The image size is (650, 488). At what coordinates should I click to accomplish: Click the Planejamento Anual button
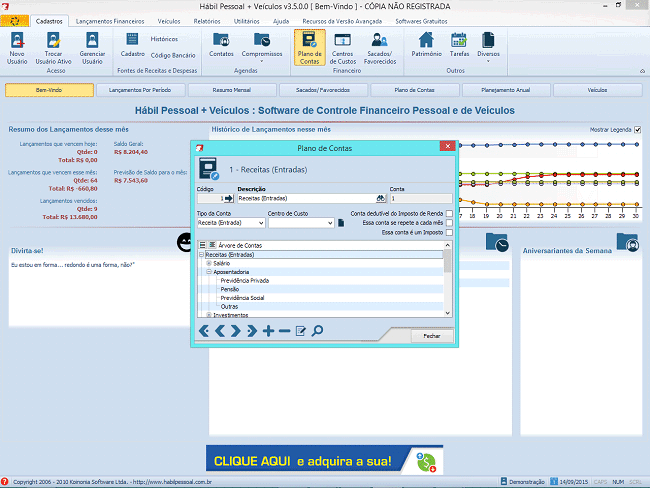[506, 90]
